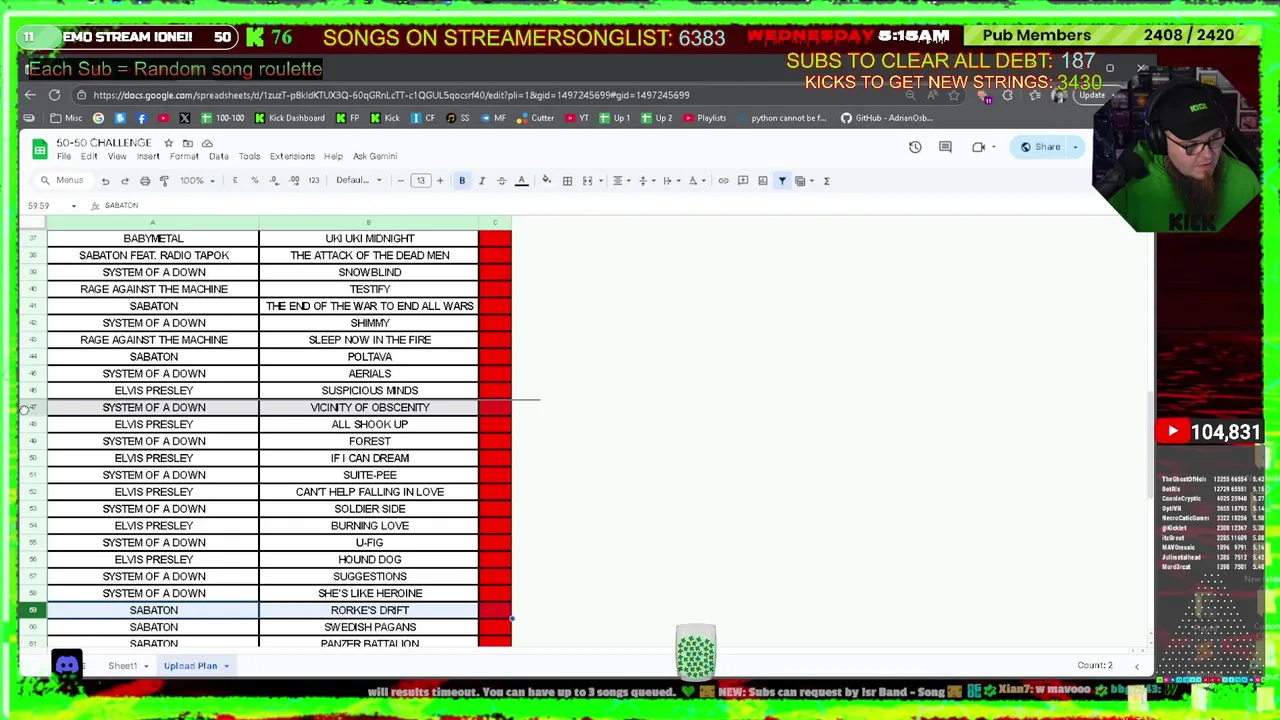Open the more number formats (123) option
The width and height of the screenshot is (1280, 720).
point(314,181)
